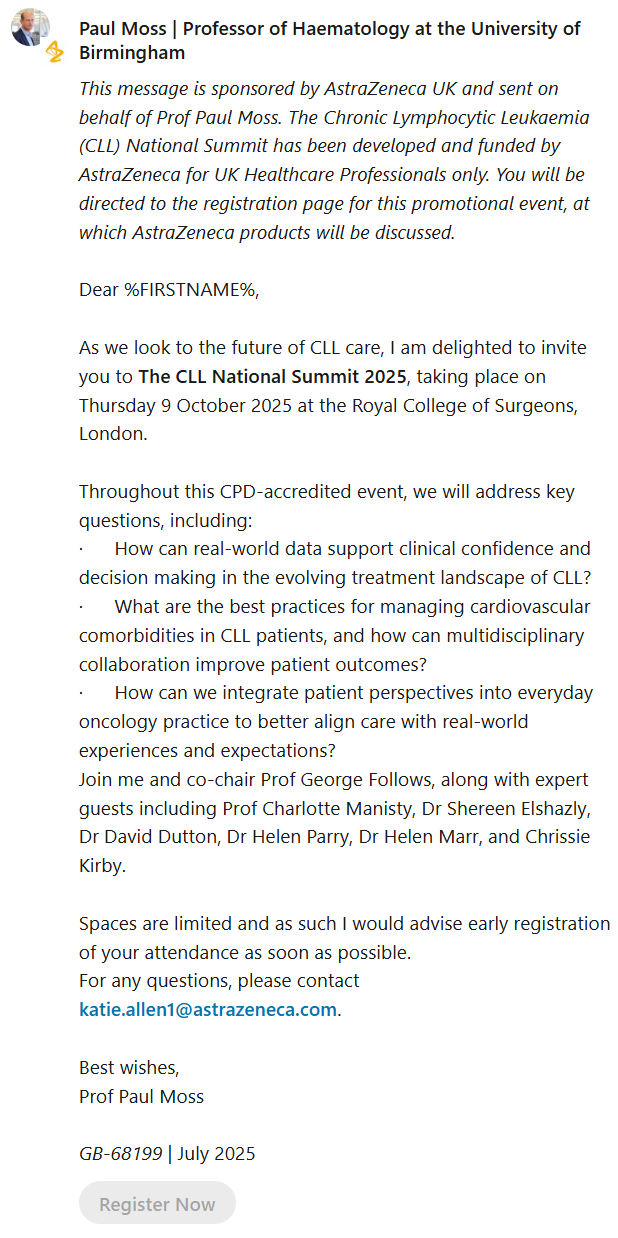This screenshot has height=1238, width=618.
Task: Click the Best wishes sign-off line
Action: [x=129, y=1067]
